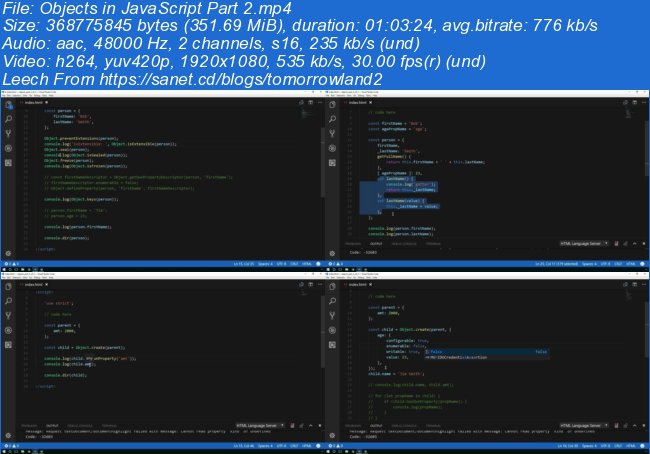Open More Actions ellipsis in the top-left frame

(320, 102)
